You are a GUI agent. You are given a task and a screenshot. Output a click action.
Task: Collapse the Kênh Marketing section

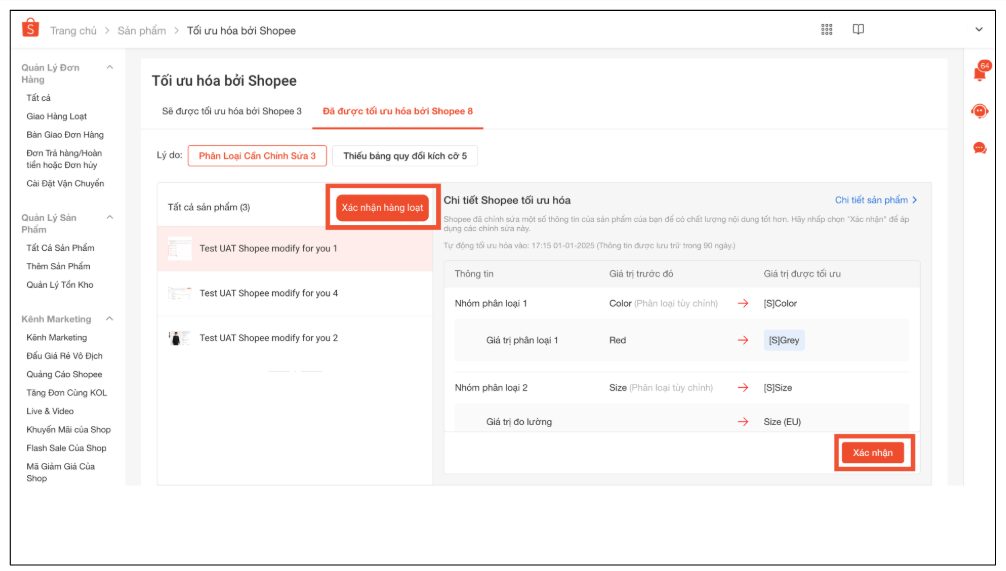coord(110,319)
